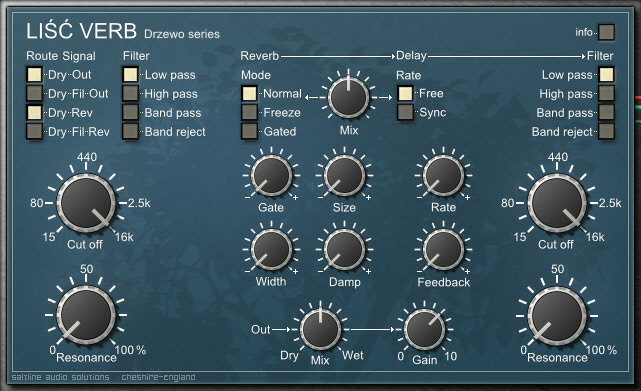641x391 pixels.
Task: Click the right Cut off knob
Action: tap(557, 203)
